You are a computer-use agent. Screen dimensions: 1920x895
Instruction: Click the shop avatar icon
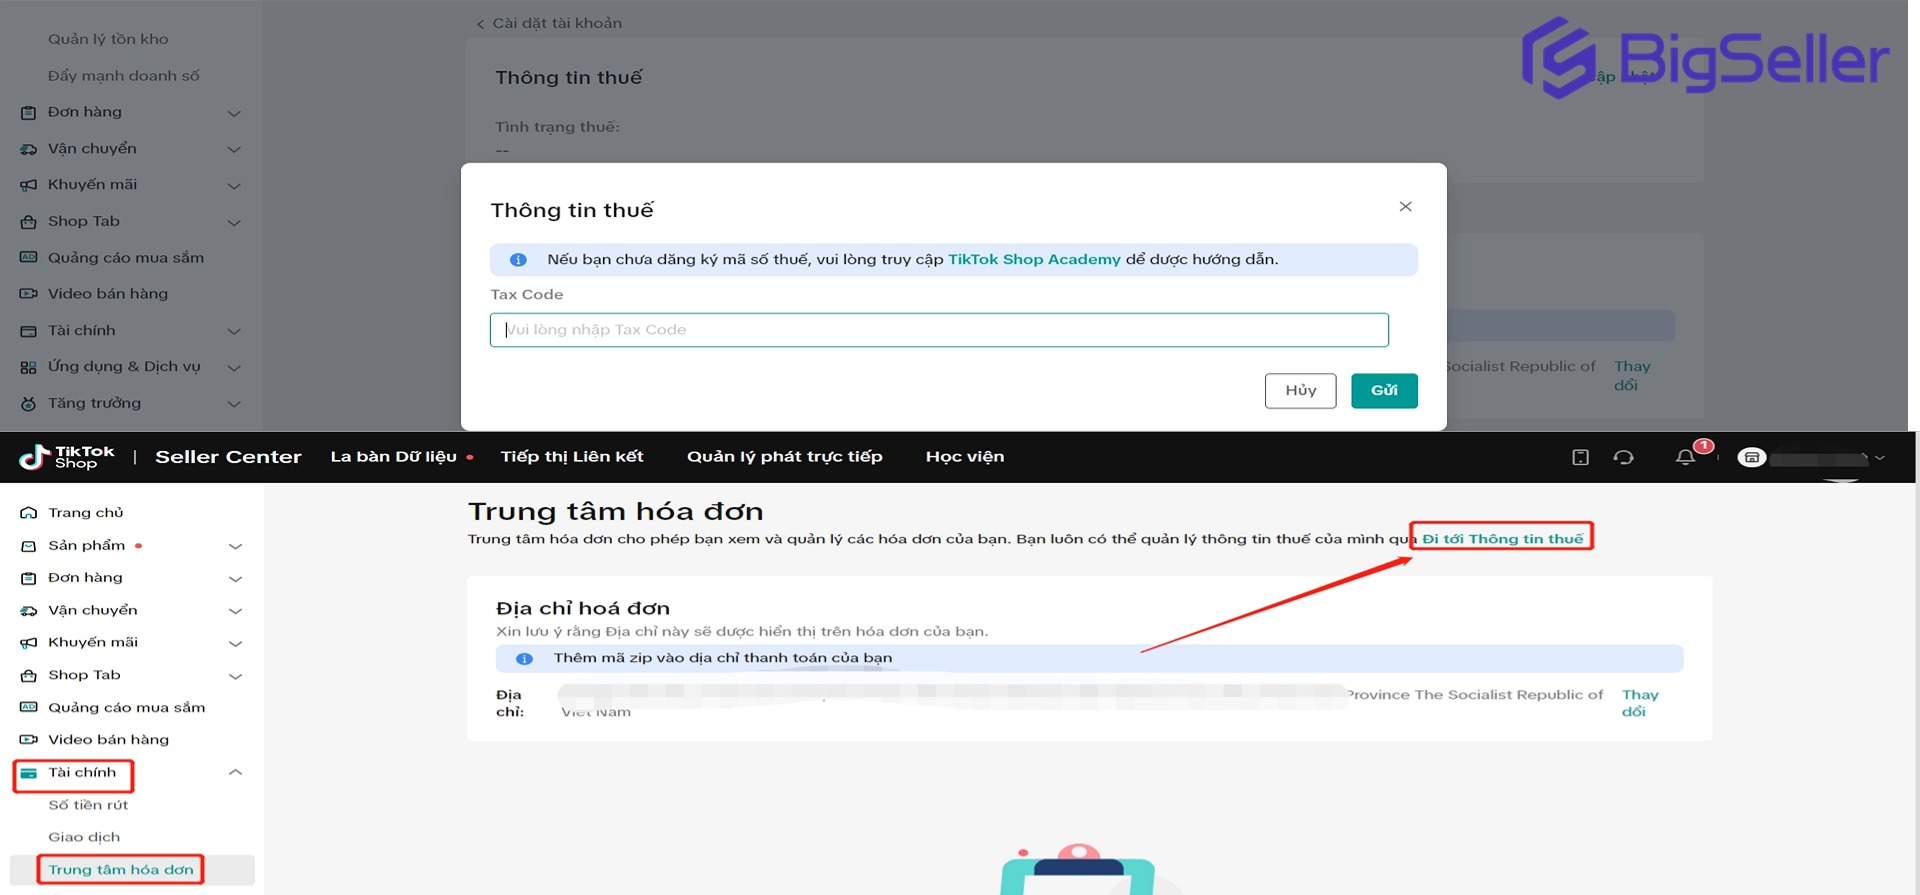coord(1751,457)
